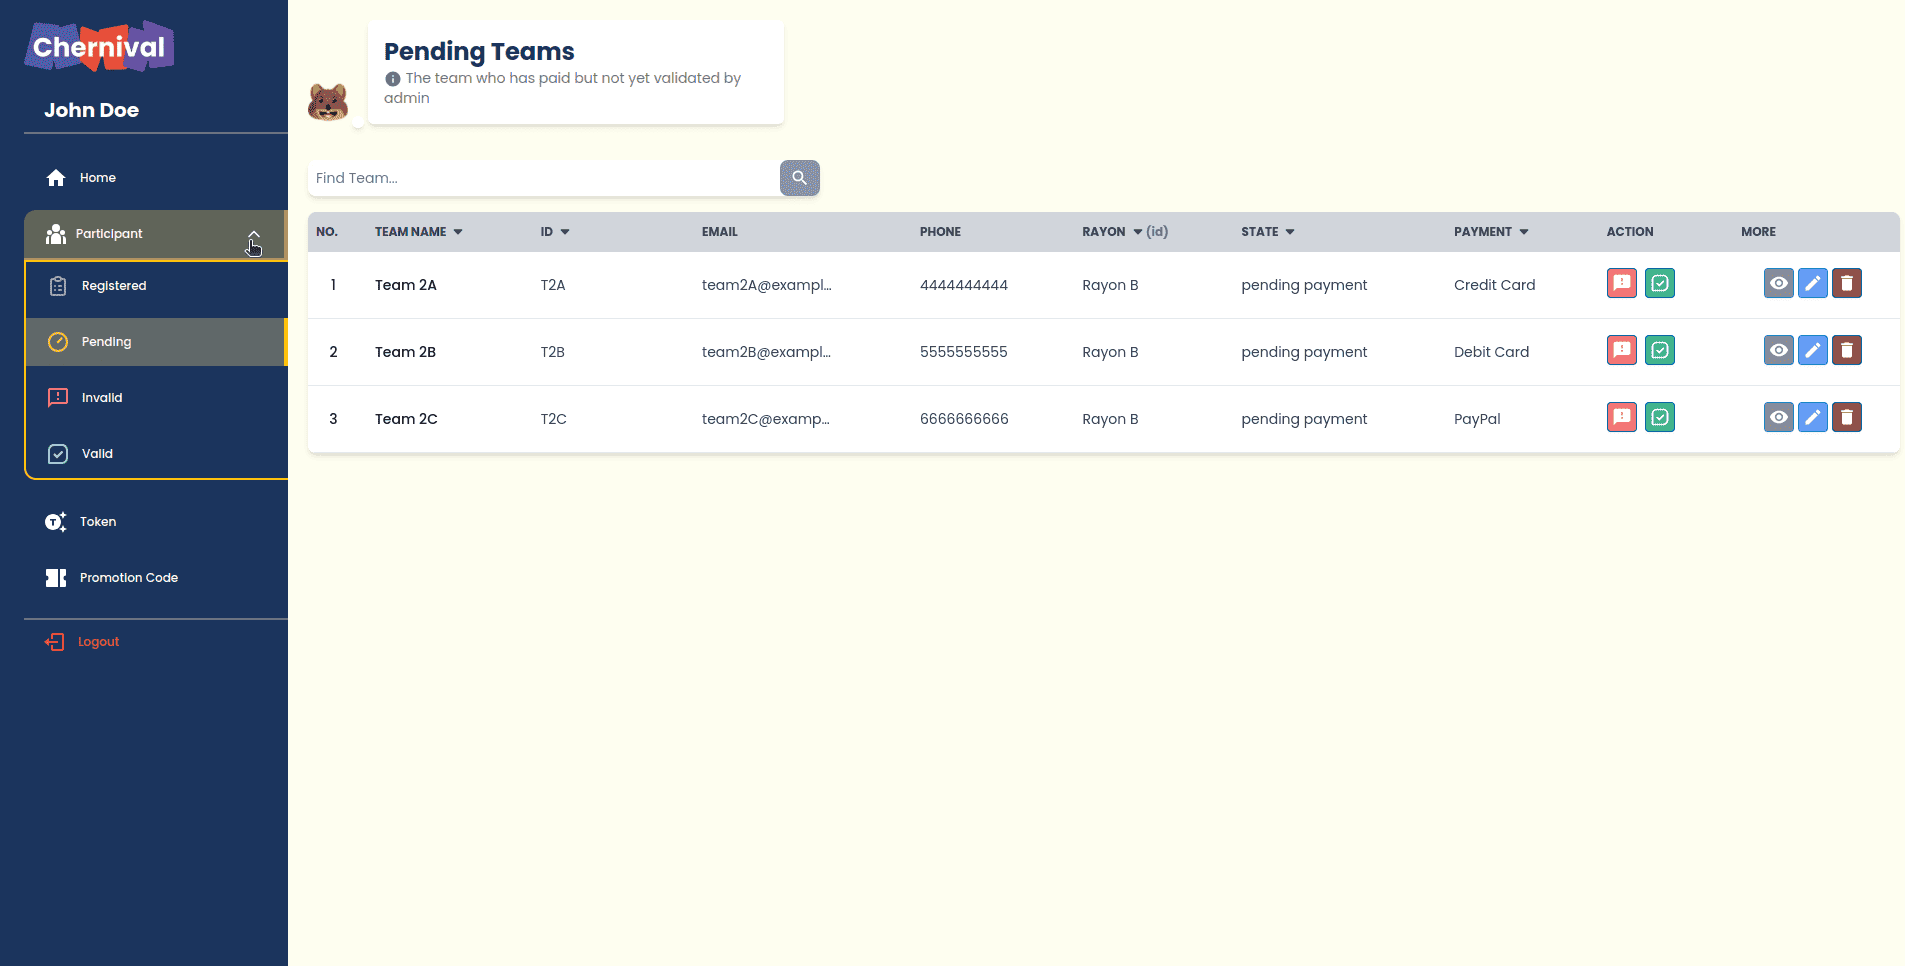The image size is (1905, 966).
Task: Sort by Team Name column arrow
Action: (x=458, y=232)
